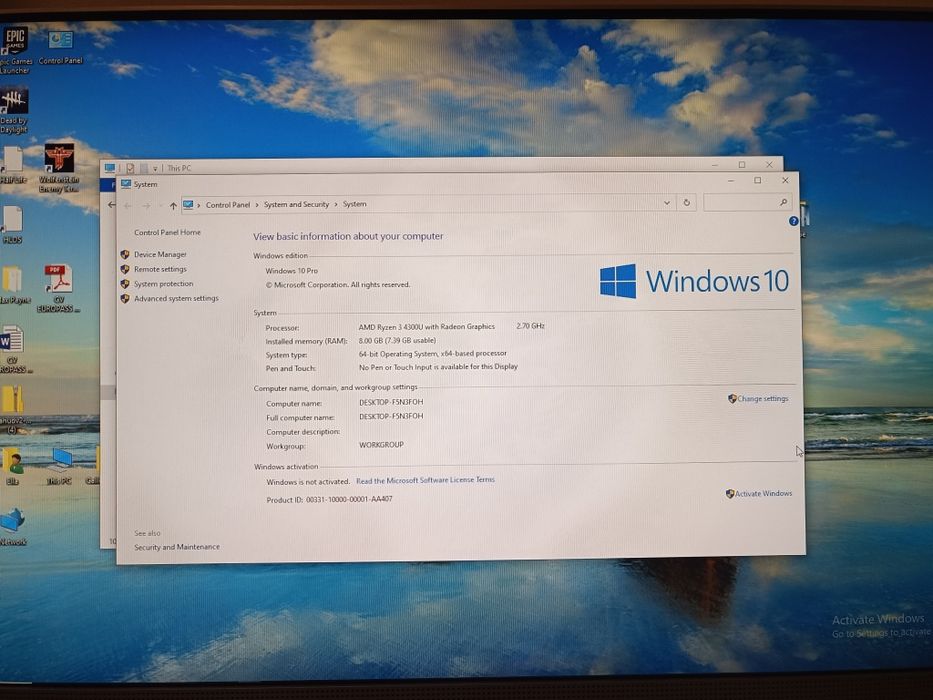Go up one level with the up arrow

click(x=173, y=205)
